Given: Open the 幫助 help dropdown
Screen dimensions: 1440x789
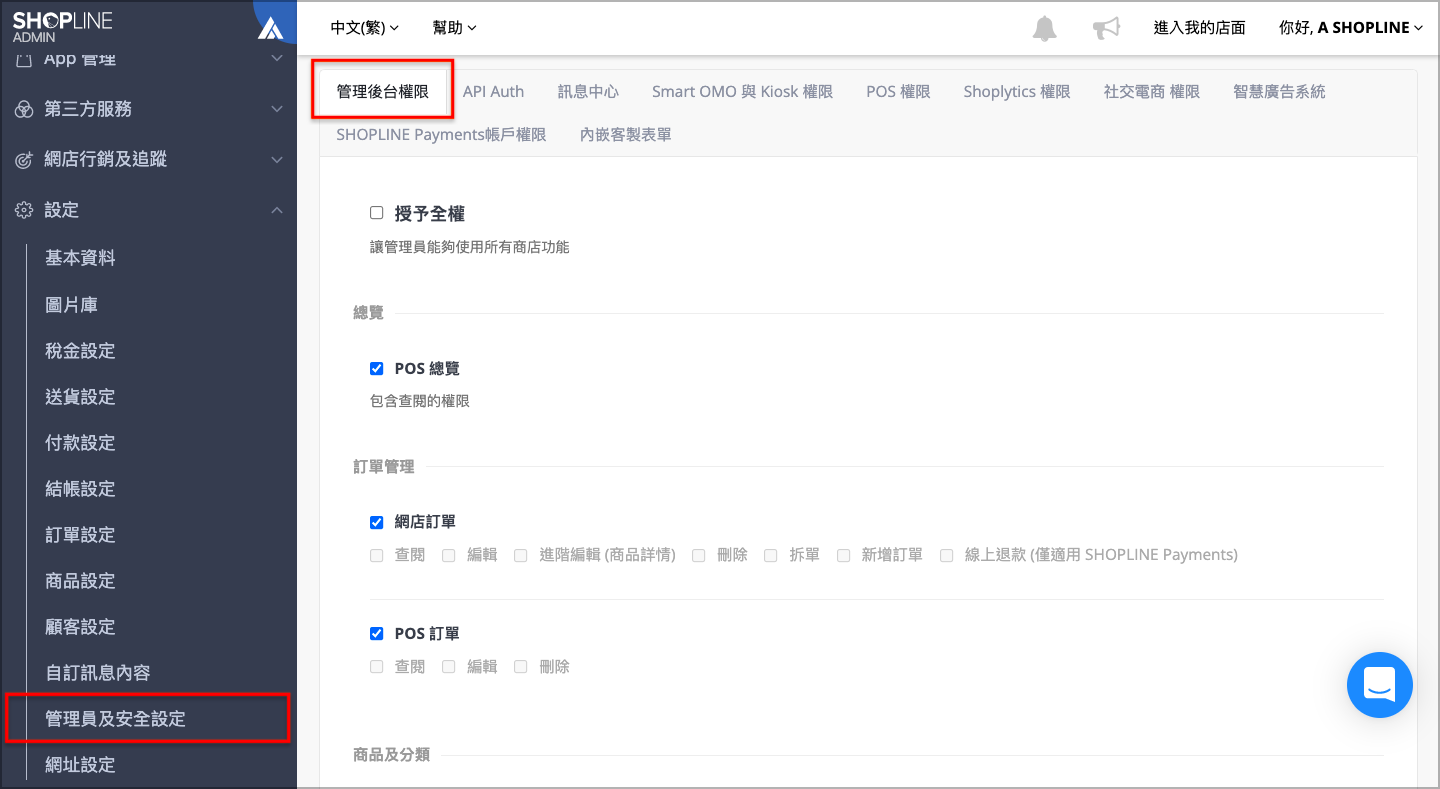Looking at the screenshot, I should (454, 28).
